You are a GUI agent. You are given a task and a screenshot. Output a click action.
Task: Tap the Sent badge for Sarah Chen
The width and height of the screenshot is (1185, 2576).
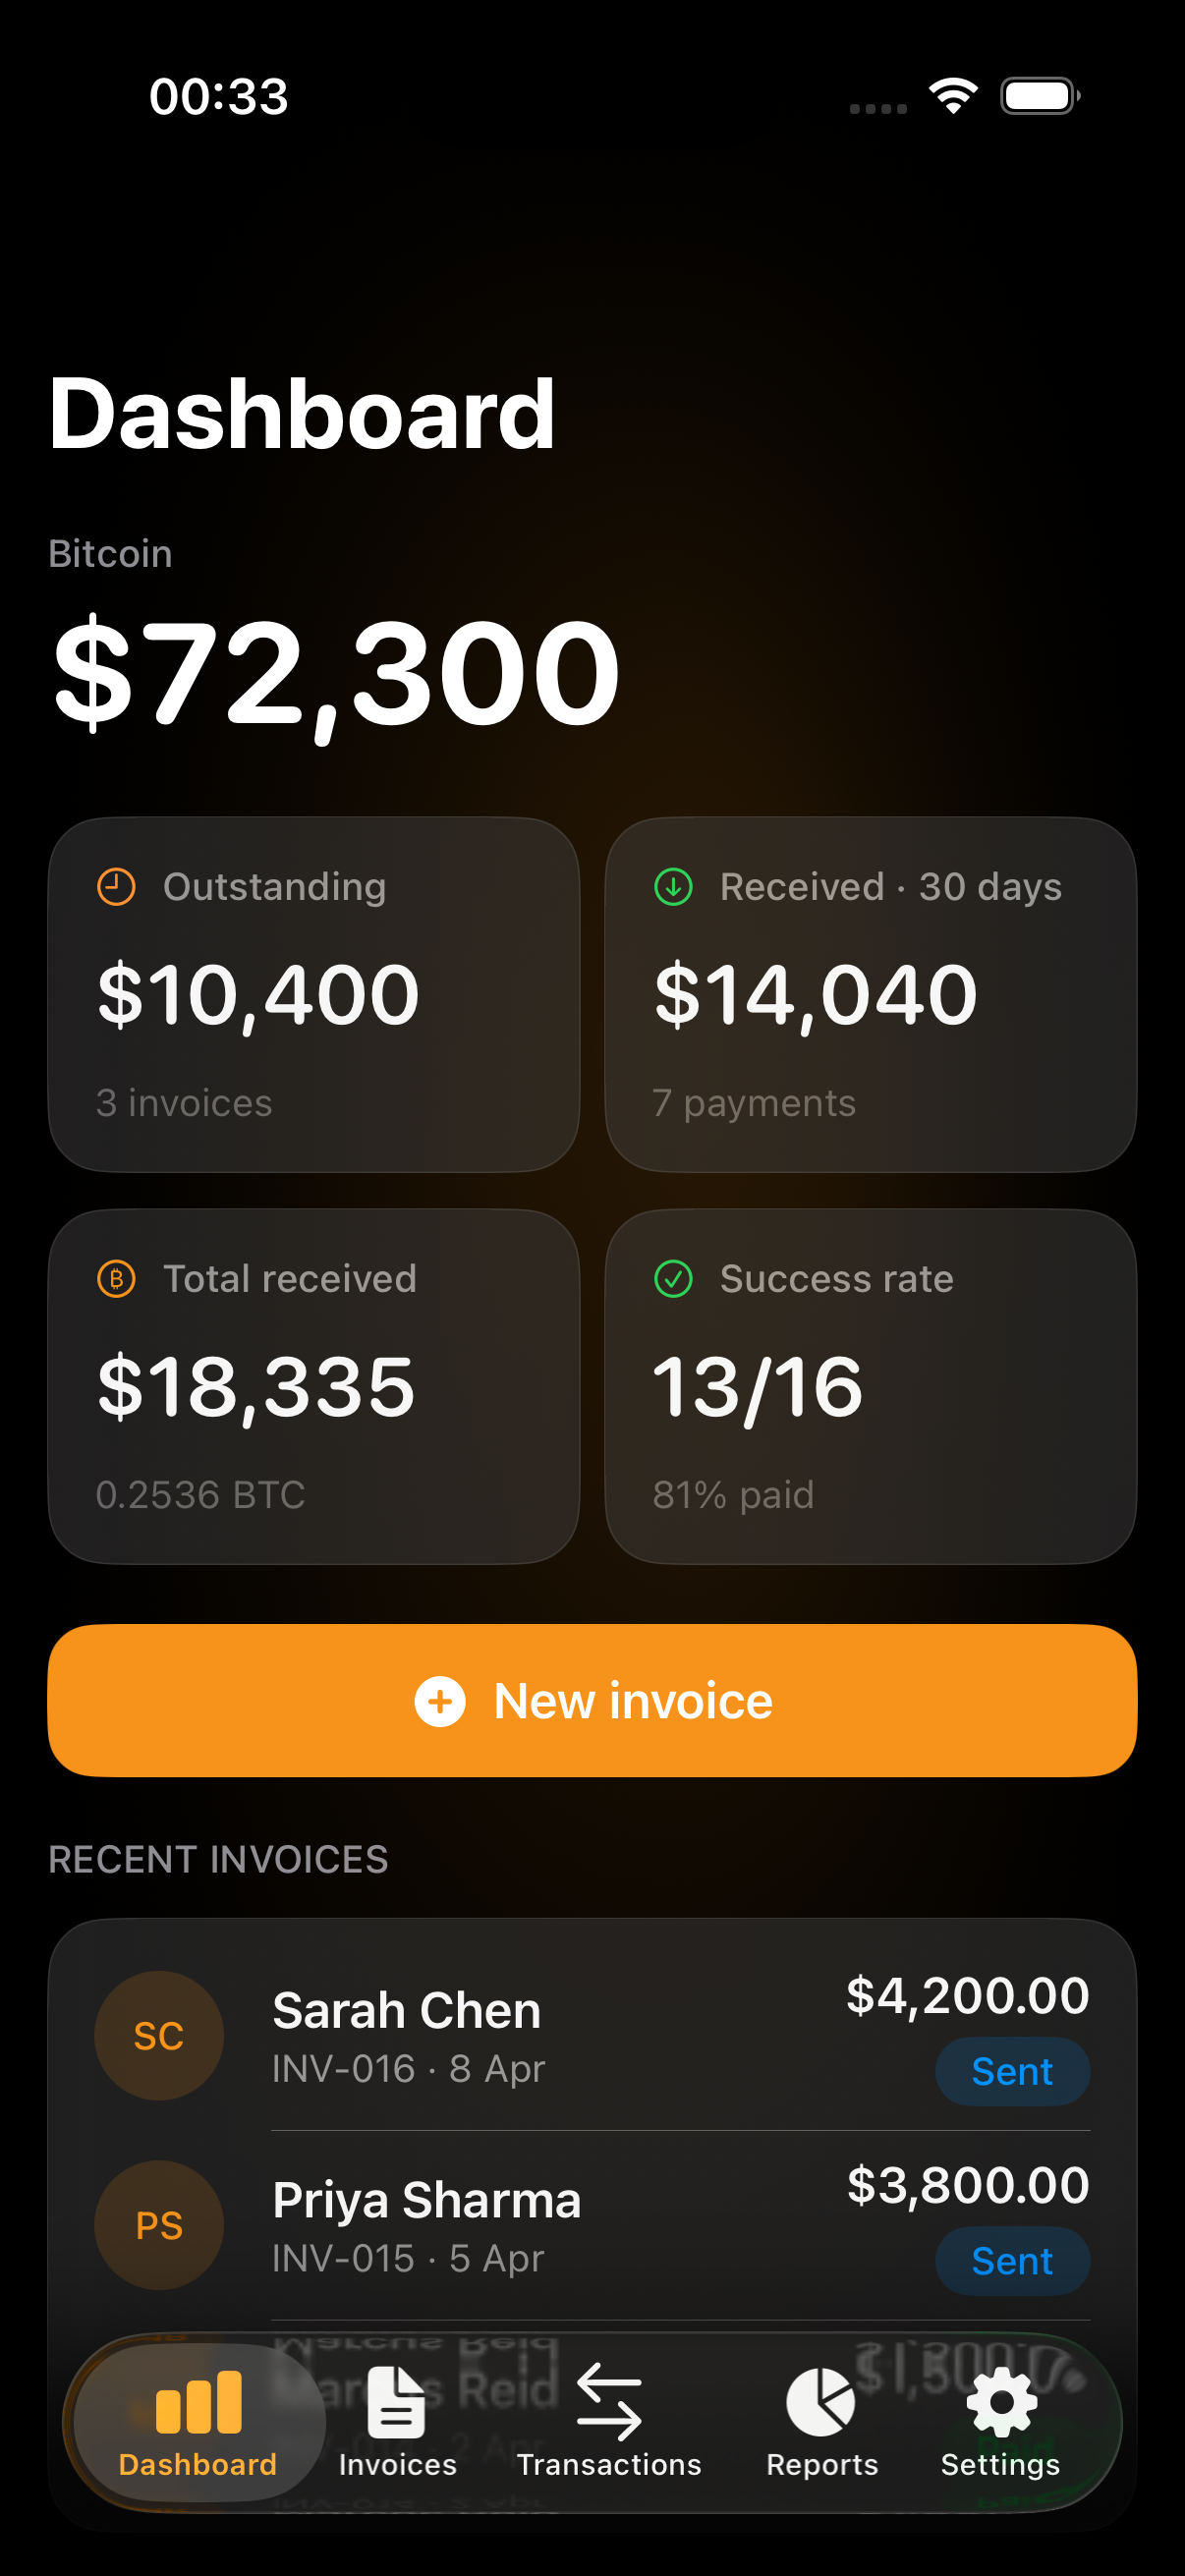(1012, 2071)
